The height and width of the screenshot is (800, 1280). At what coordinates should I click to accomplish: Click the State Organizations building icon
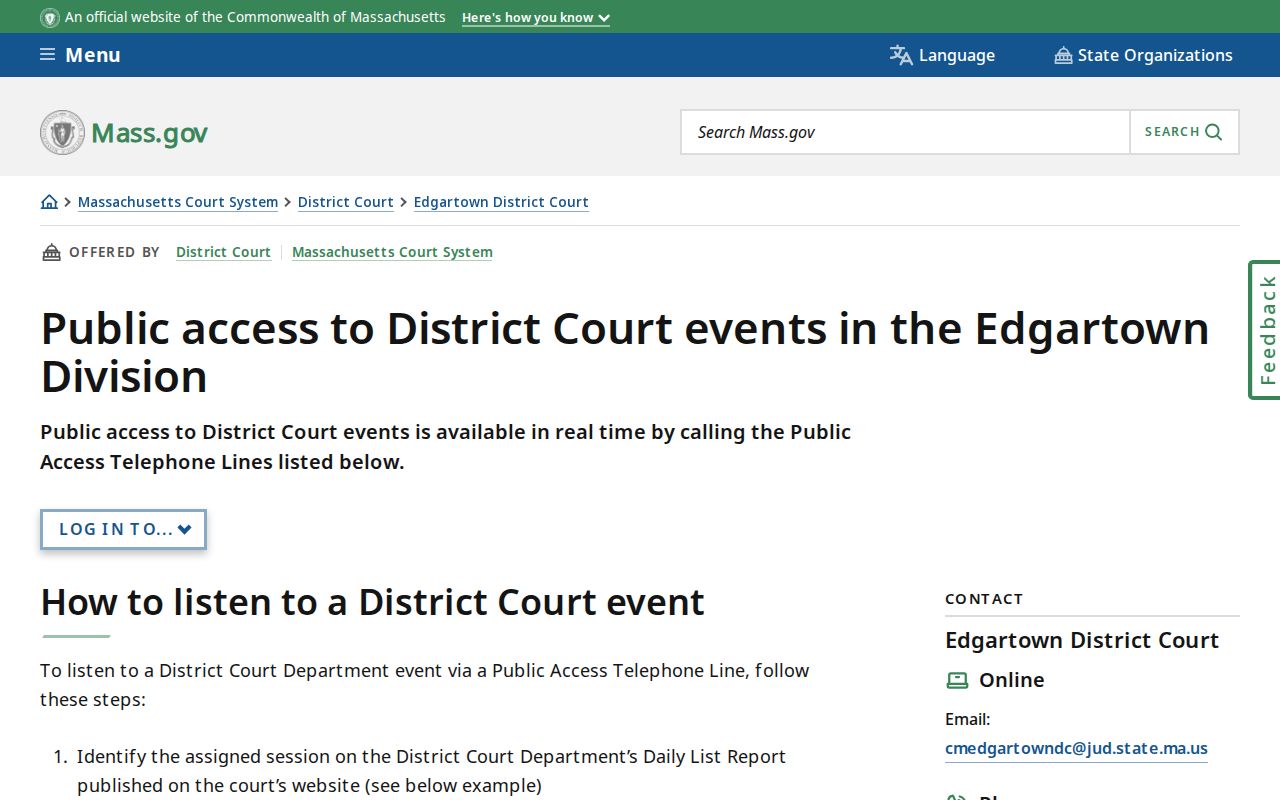click(x=1063, y=55)
